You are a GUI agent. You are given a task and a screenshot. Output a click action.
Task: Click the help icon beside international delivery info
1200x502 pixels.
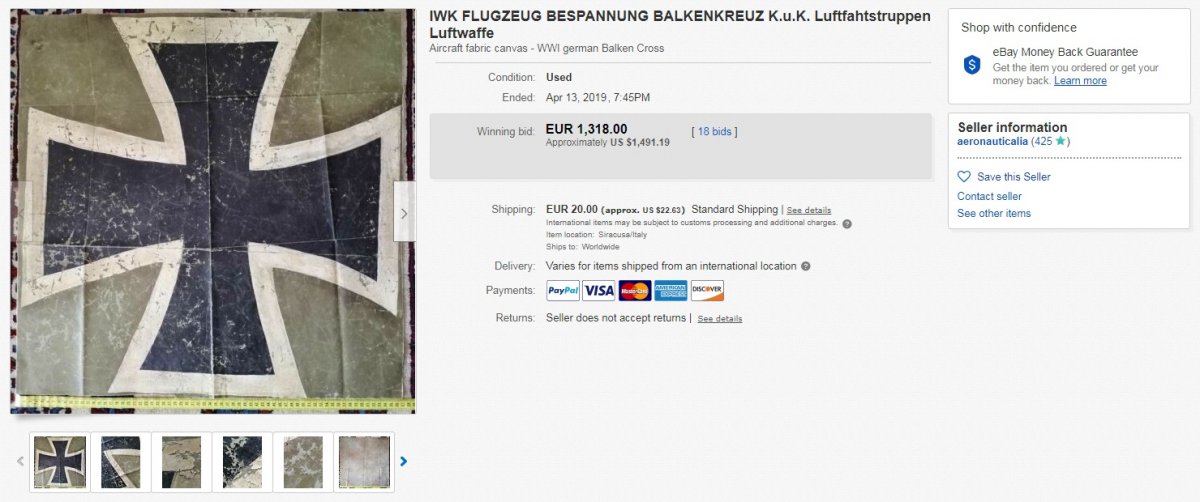click(x=806, y=267)
